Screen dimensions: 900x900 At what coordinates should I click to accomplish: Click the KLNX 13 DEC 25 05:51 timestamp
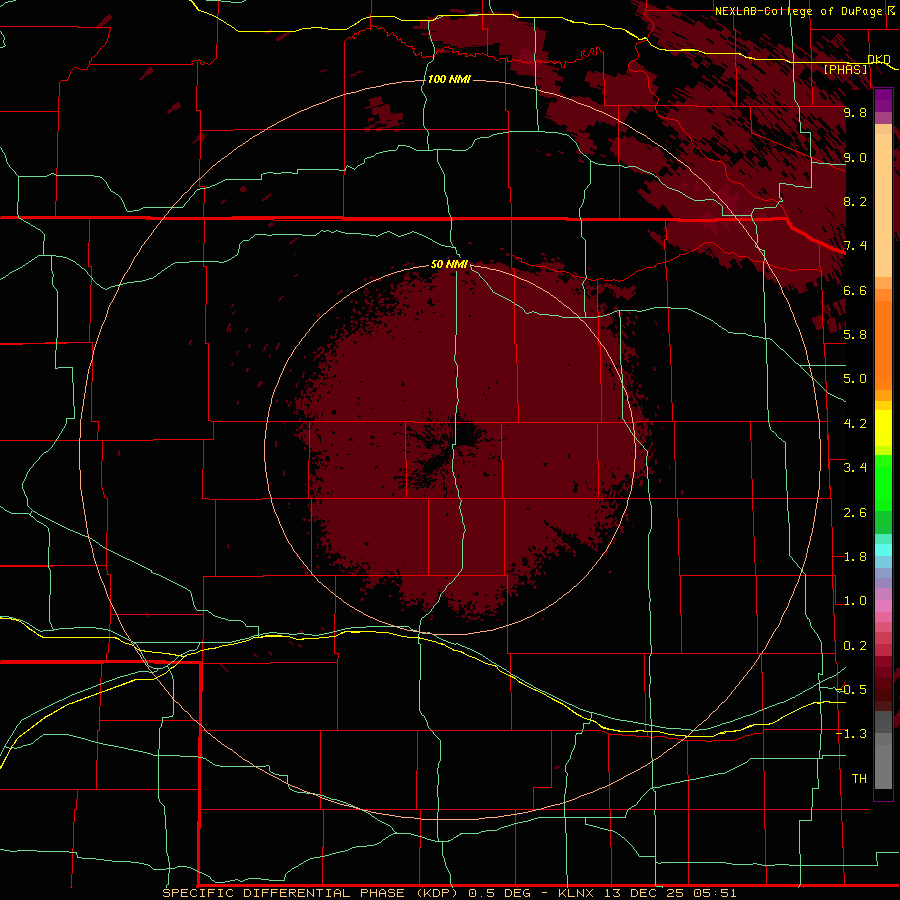[x=647, y=893]
